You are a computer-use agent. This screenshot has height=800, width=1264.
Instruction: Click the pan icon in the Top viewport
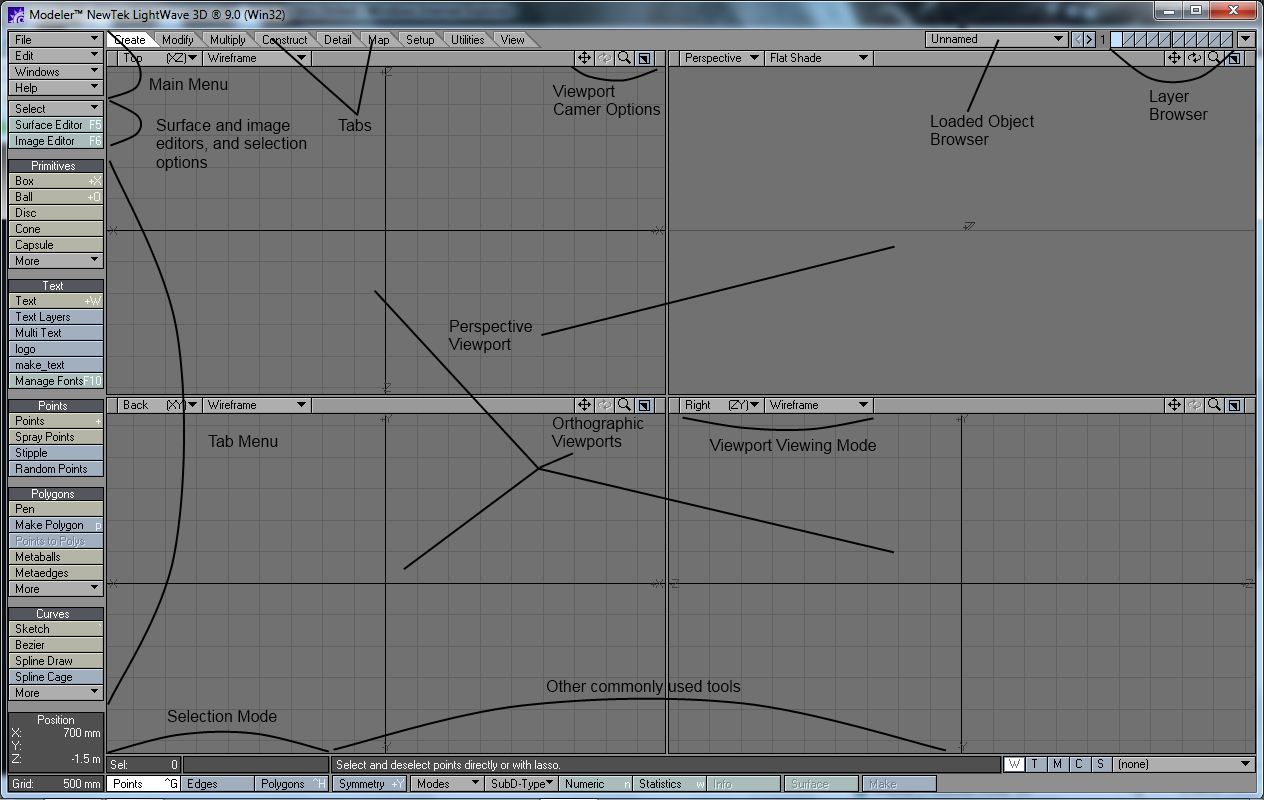[584, 58]
